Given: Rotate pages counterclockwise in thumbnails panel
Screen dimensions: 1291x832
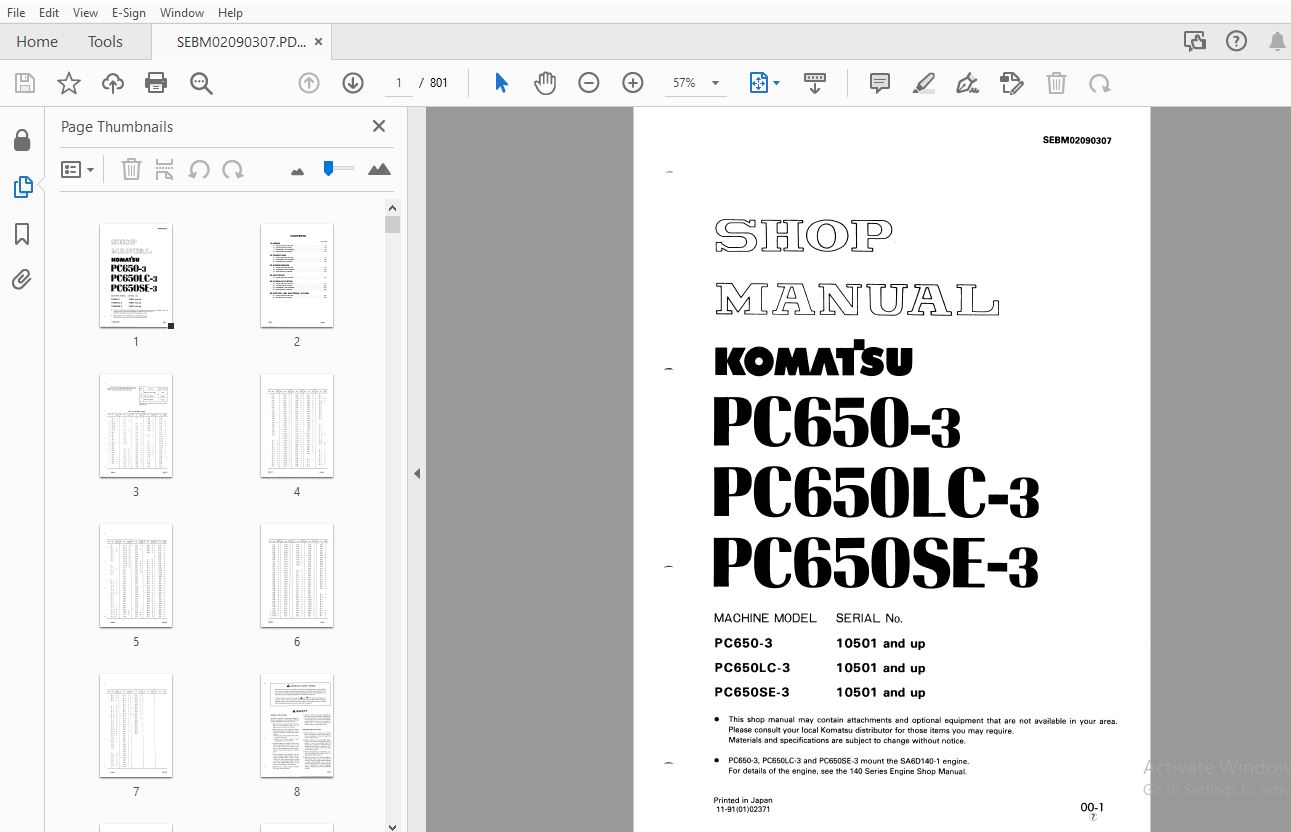Looking at the screenshot, I should [199, 169].
